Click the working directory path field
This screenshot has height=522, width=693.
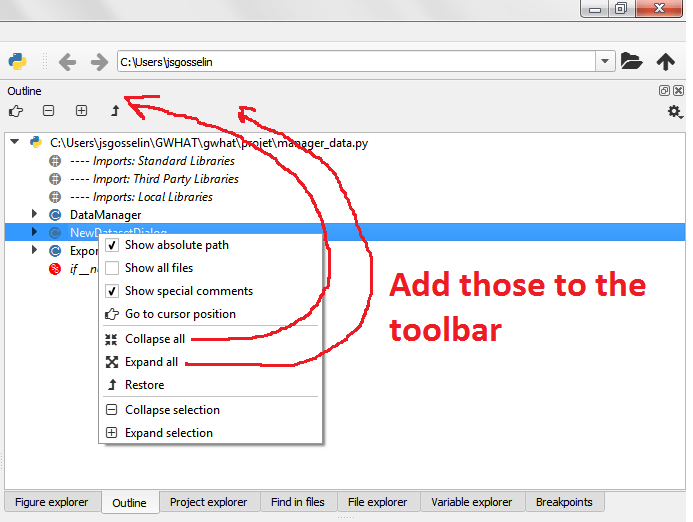click(356, 61)
